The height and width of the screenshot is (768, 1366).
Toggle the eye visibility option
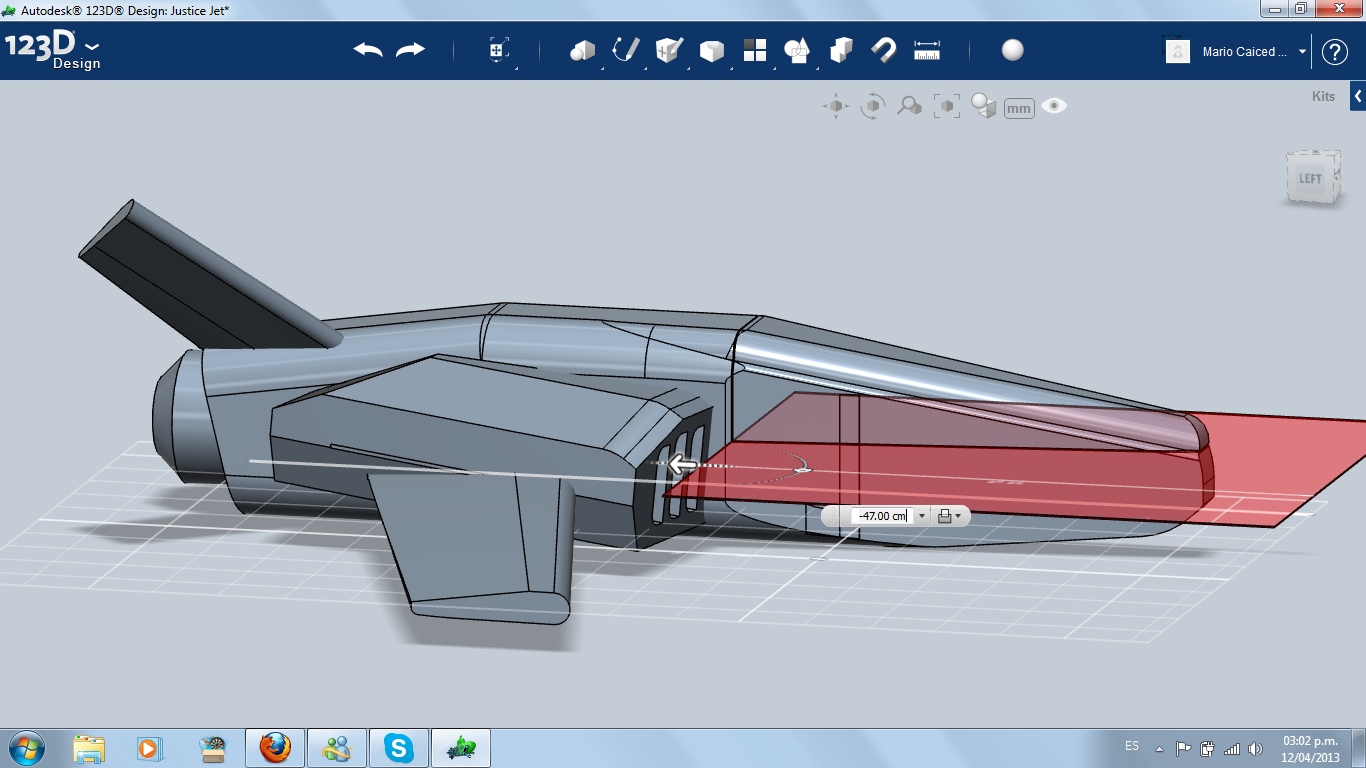click(1054, 105)
